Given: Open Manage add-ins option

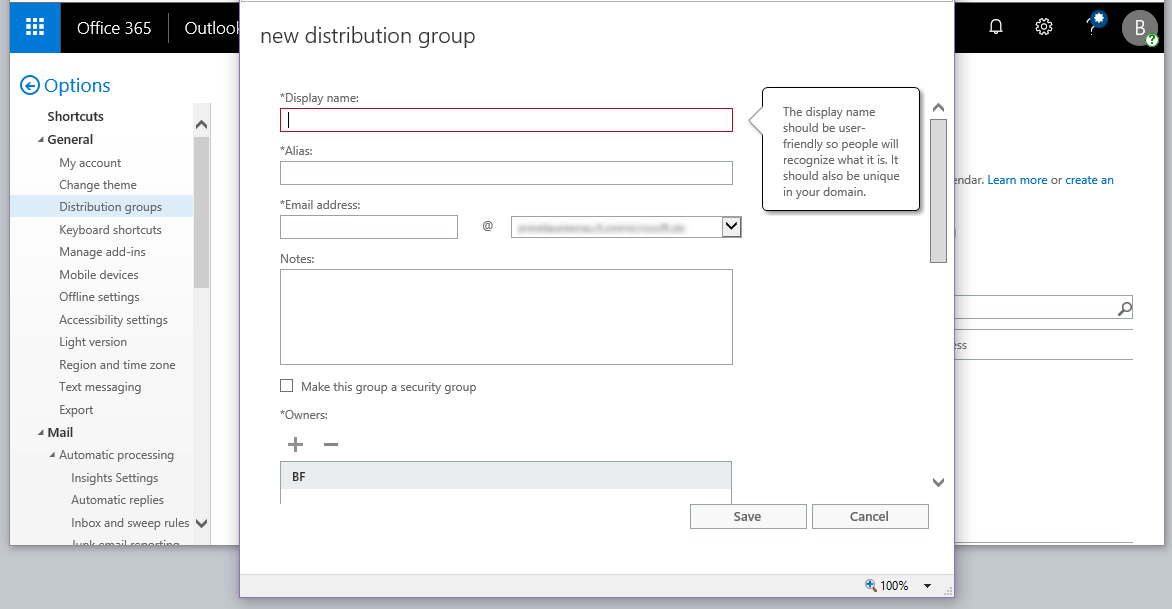Looking at the screenshot, I should coord(102,252).
